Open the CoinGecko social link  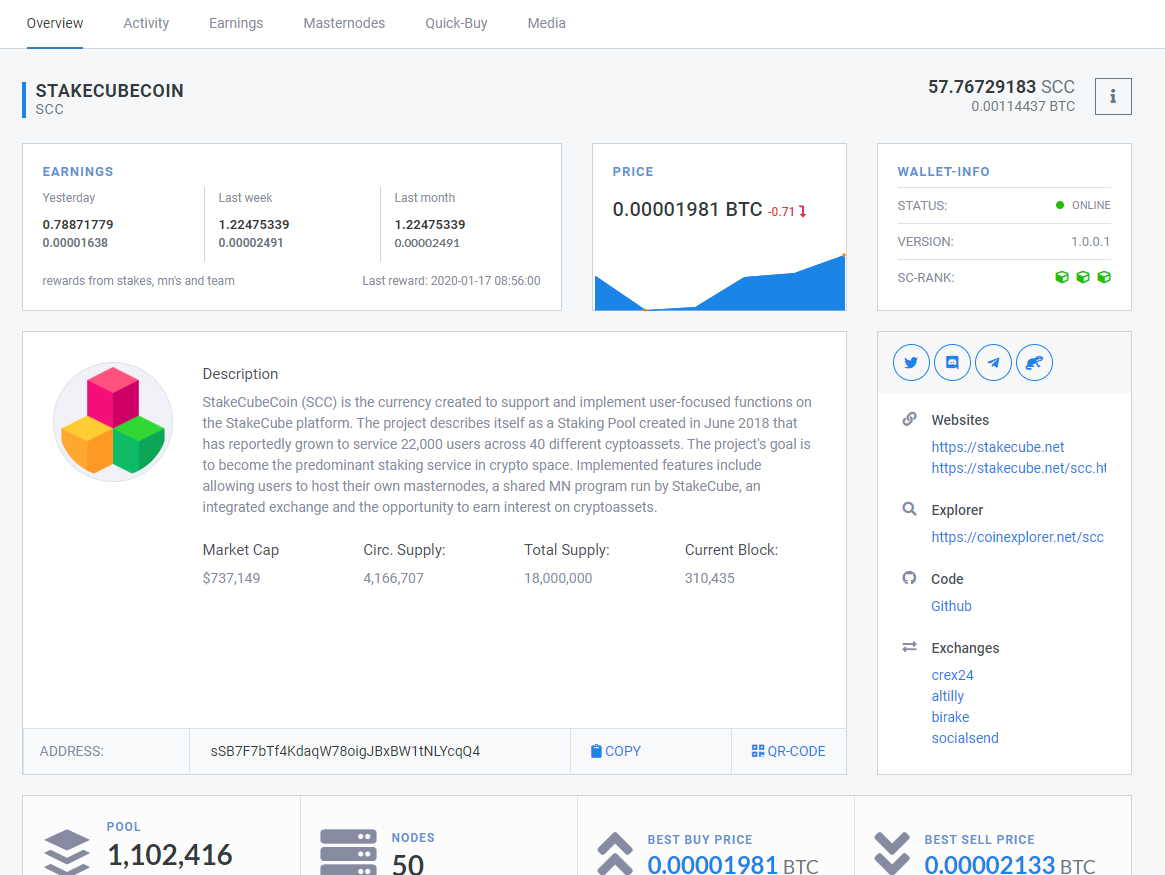coord(1034,362)
